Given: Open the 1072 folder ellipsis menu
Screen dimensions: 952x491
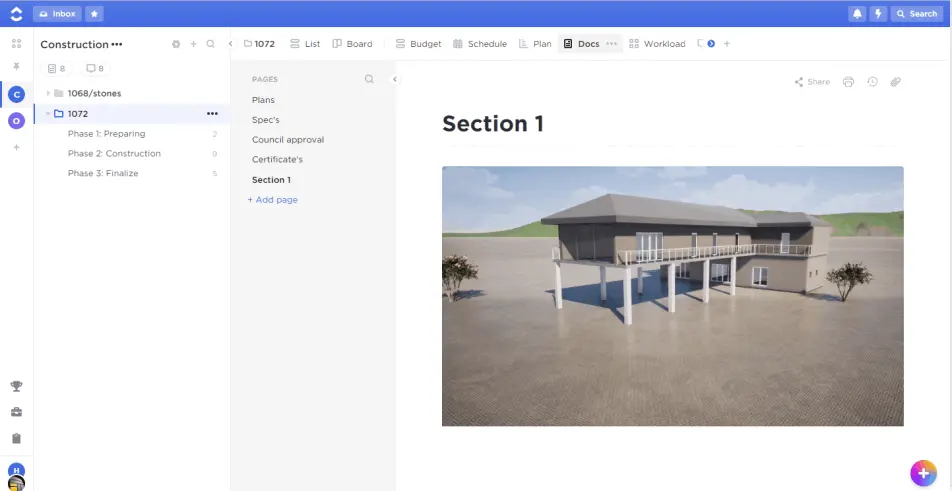Looking at the screenshot, I should click(x=212, y=114).
